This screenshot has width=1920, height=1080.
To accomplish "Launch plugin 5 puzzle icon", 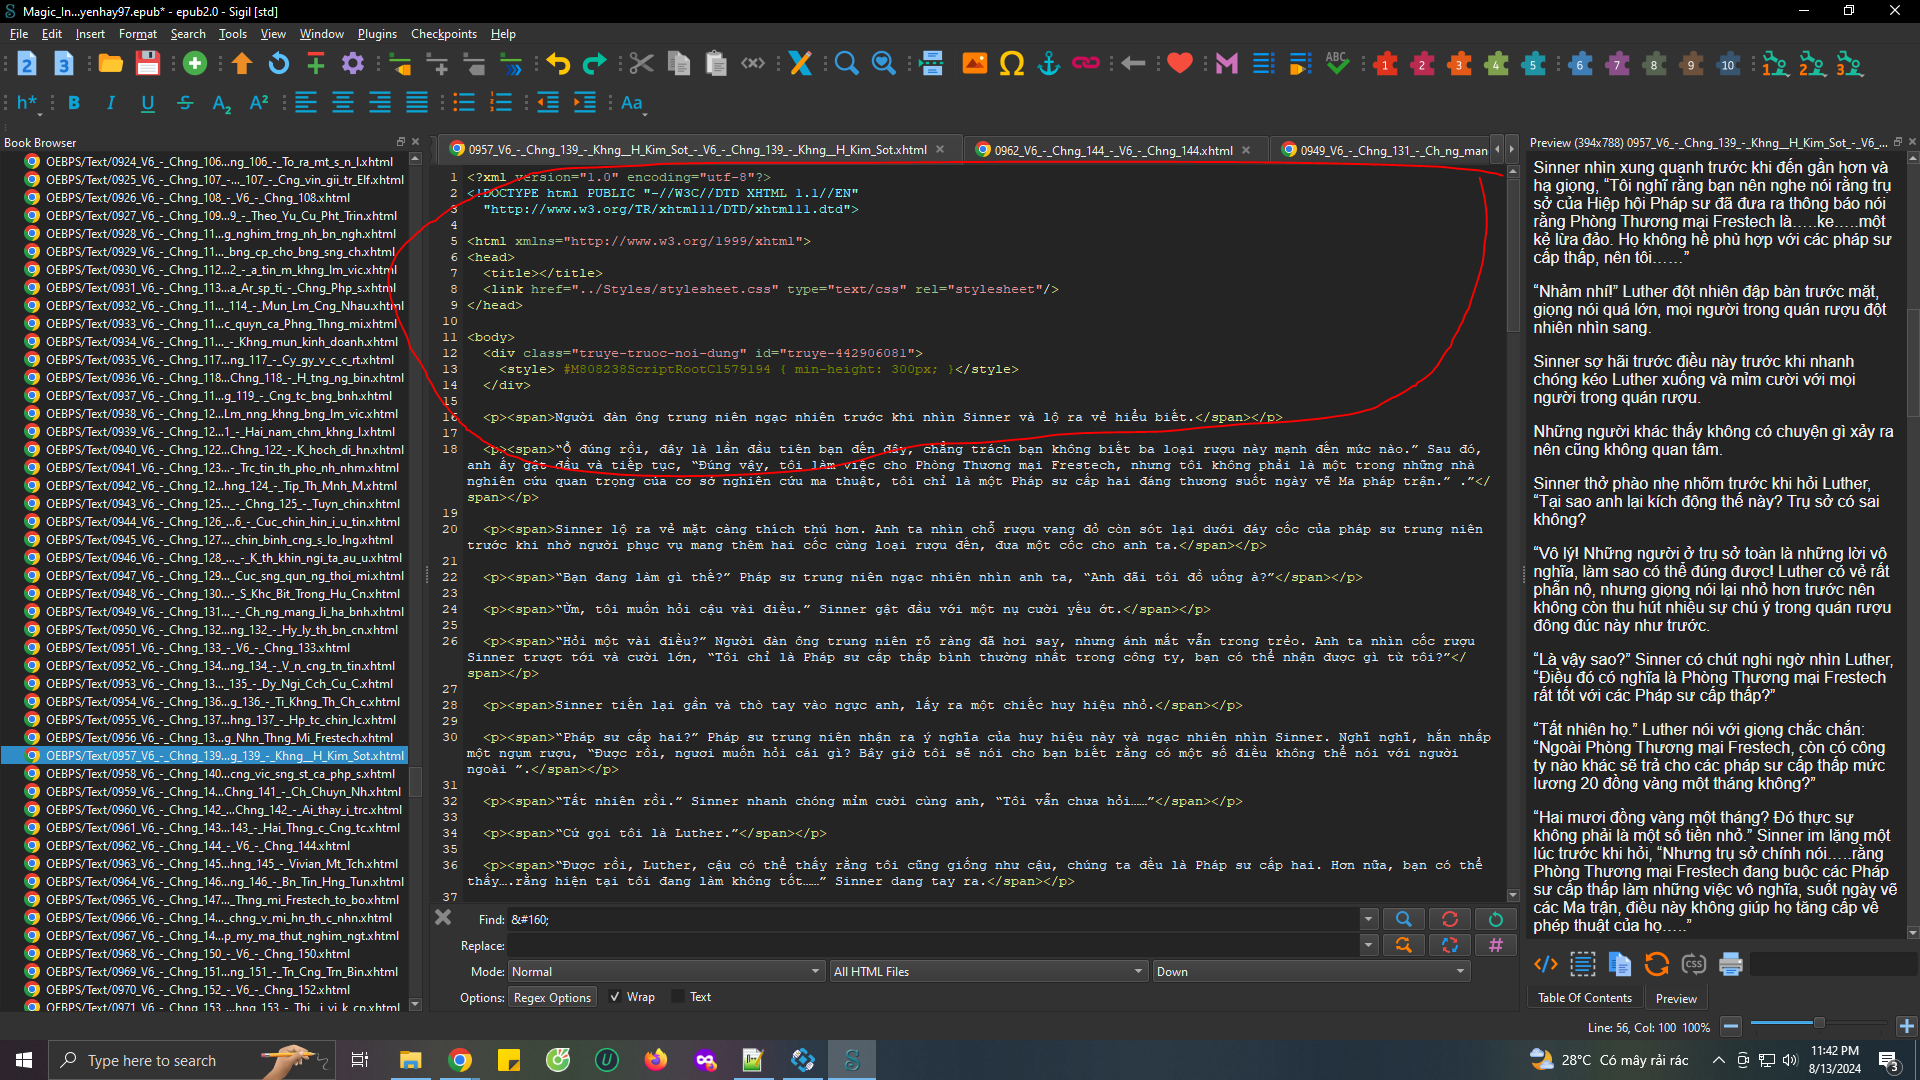I will pyautogui.click(x=1533, y=64).
